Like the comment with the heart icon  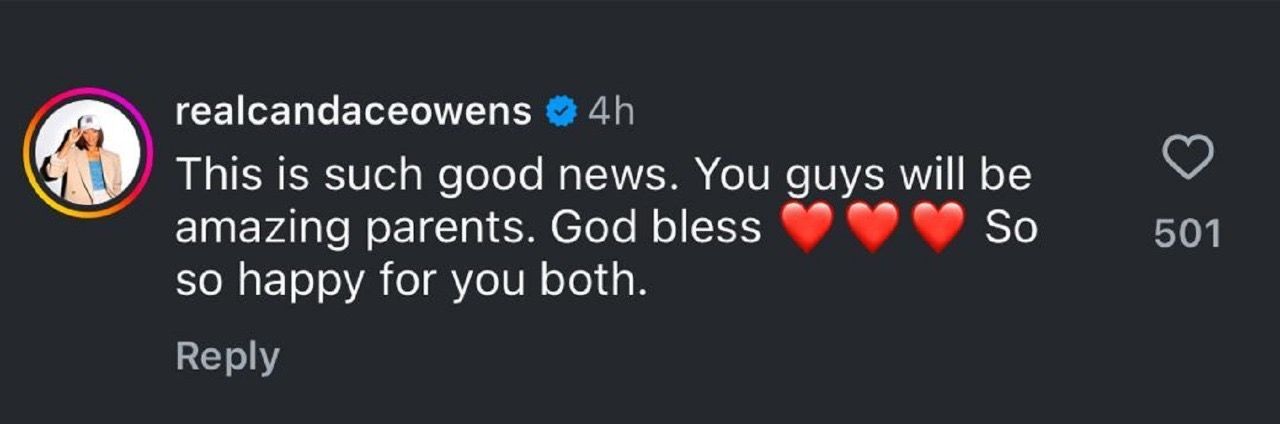tap(1187, 159)
